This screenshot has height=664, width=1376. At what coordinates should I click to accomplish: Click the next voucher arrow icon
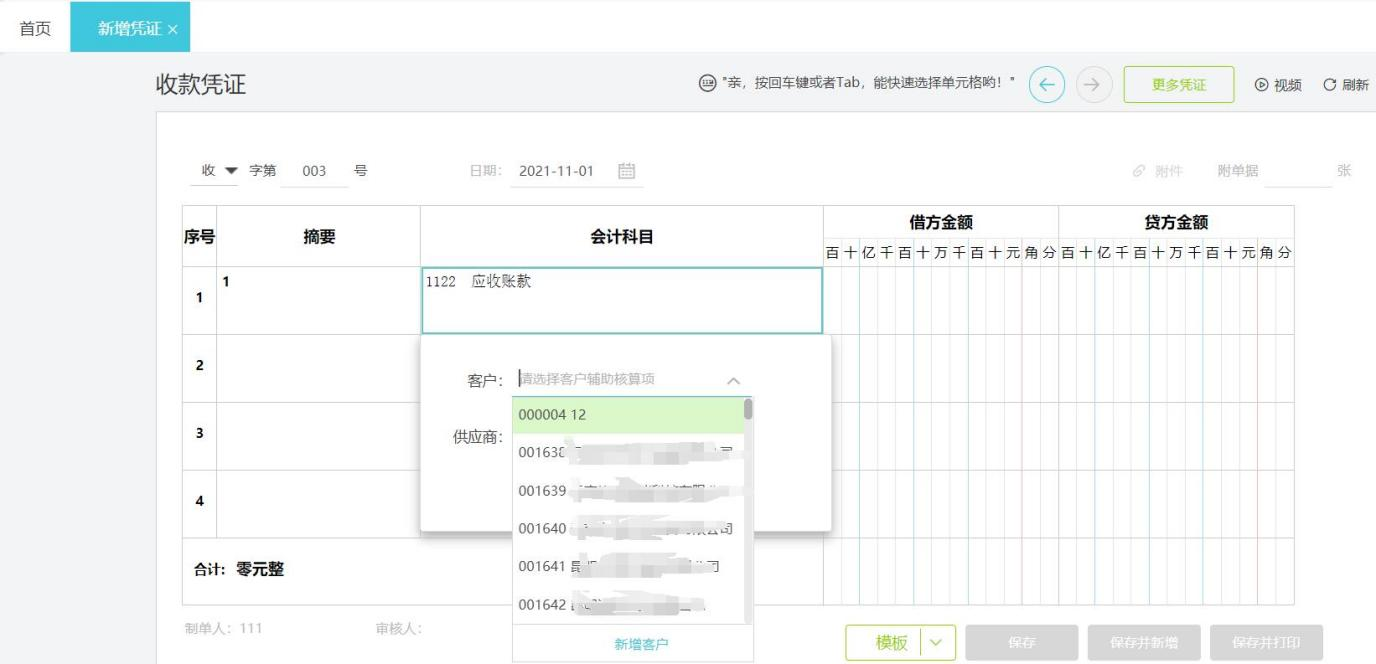tap(1094, 85)
